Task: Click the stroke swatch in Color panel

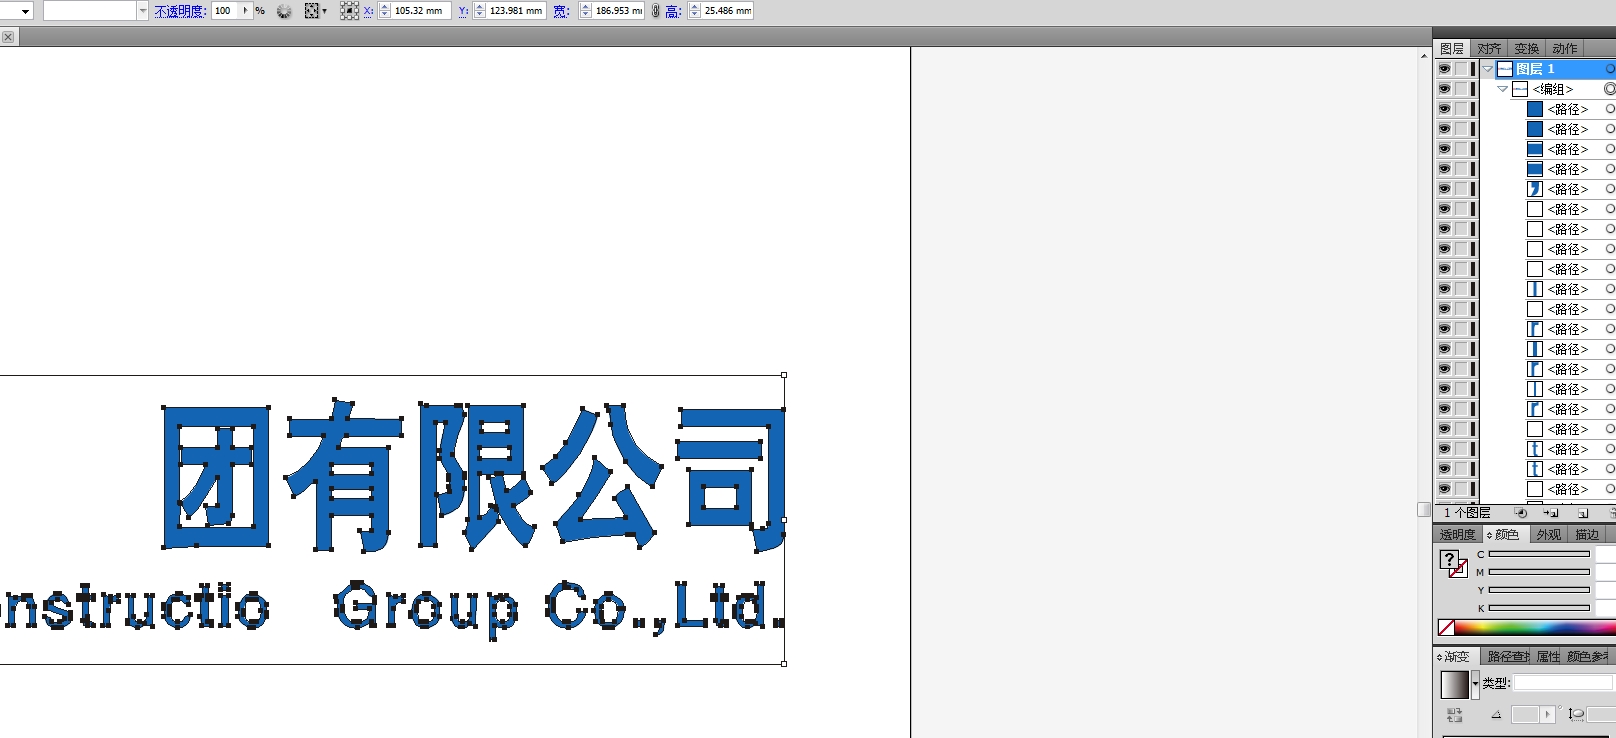Action: 1459,569
